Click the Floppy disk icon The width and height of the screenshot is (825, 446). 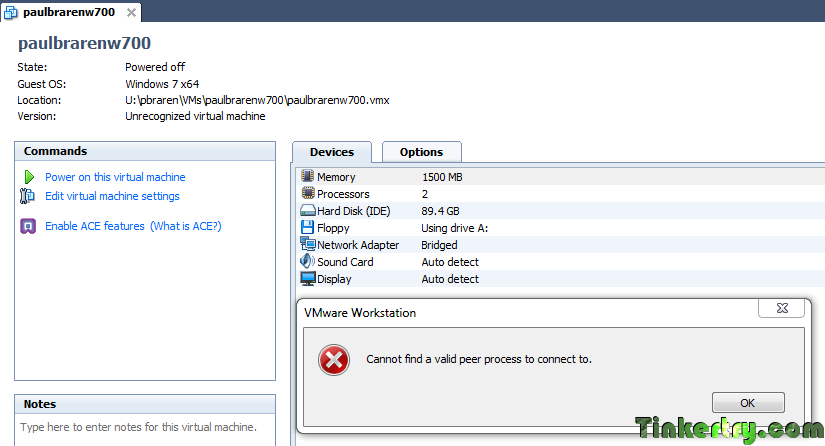coord(307,227)
